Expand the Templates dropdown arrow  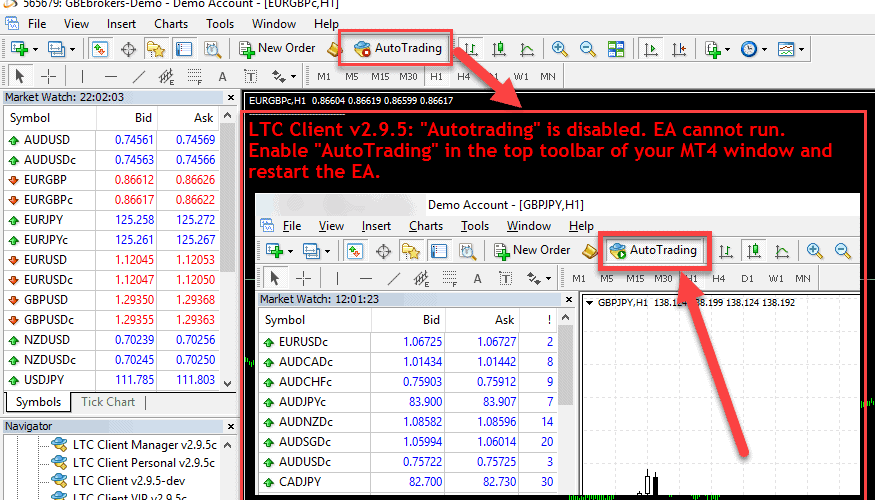(801, 49)
